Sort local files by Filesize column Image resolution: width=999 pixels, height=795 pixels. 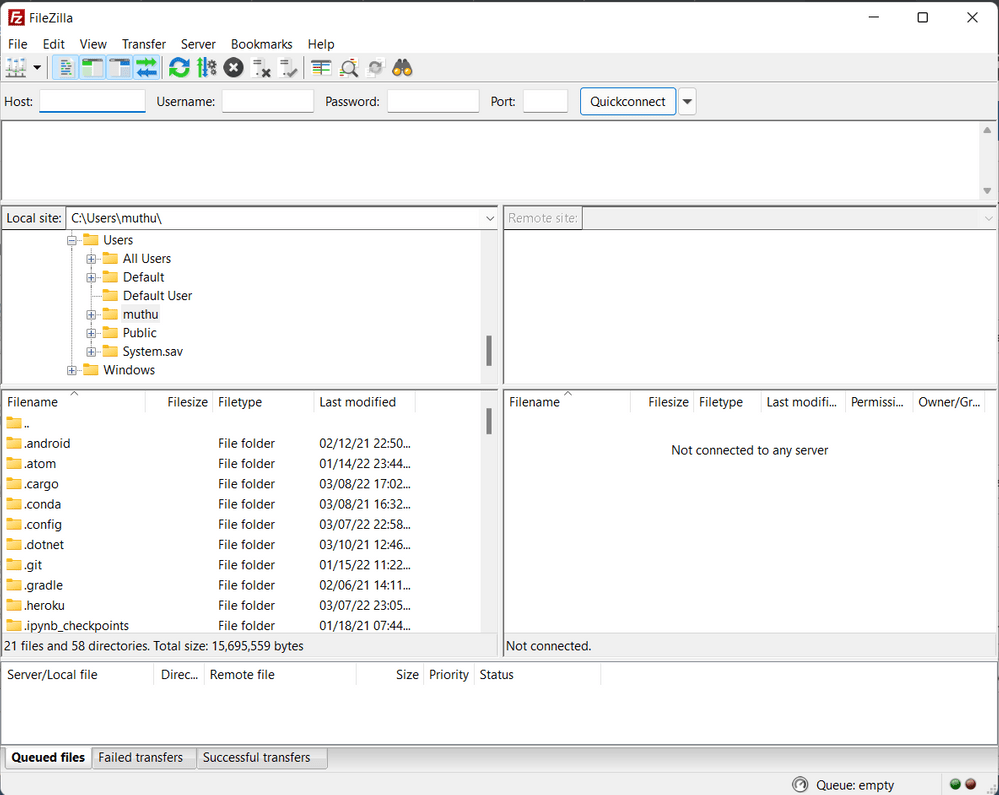tap(179, 402)
